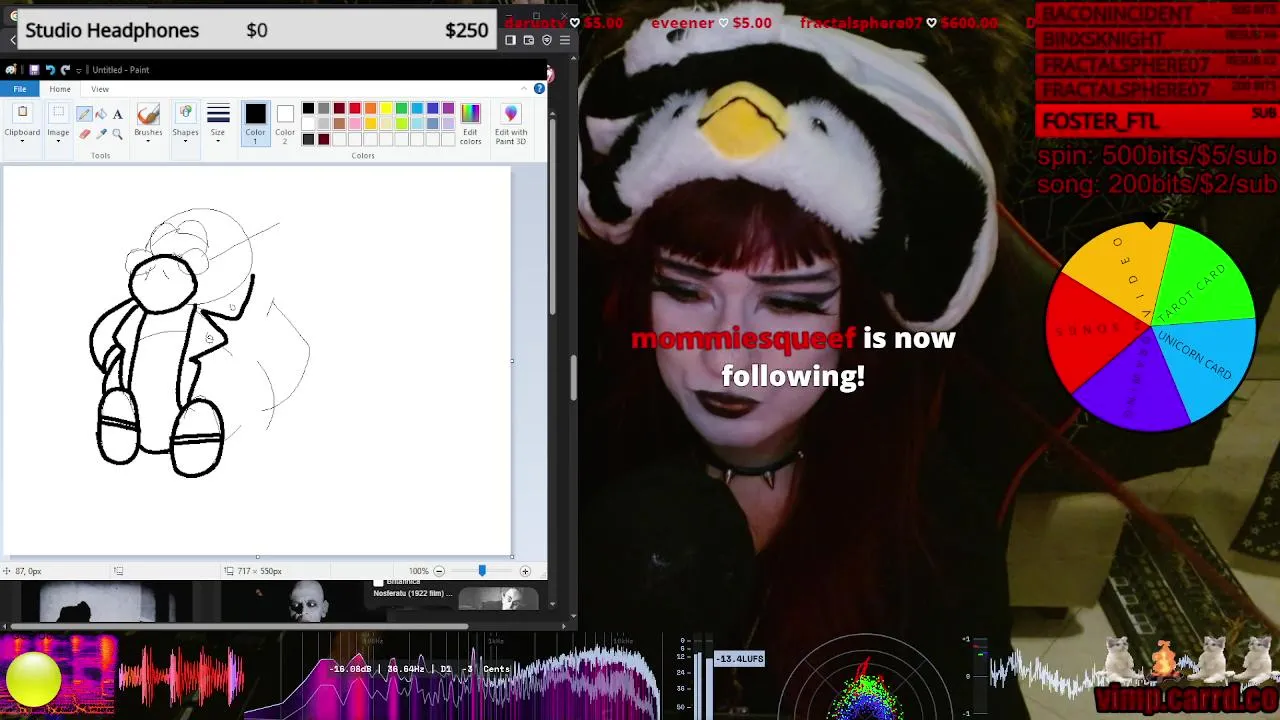
Task: Click the 100% zoom level text
Action: click(x=418, y=571)
